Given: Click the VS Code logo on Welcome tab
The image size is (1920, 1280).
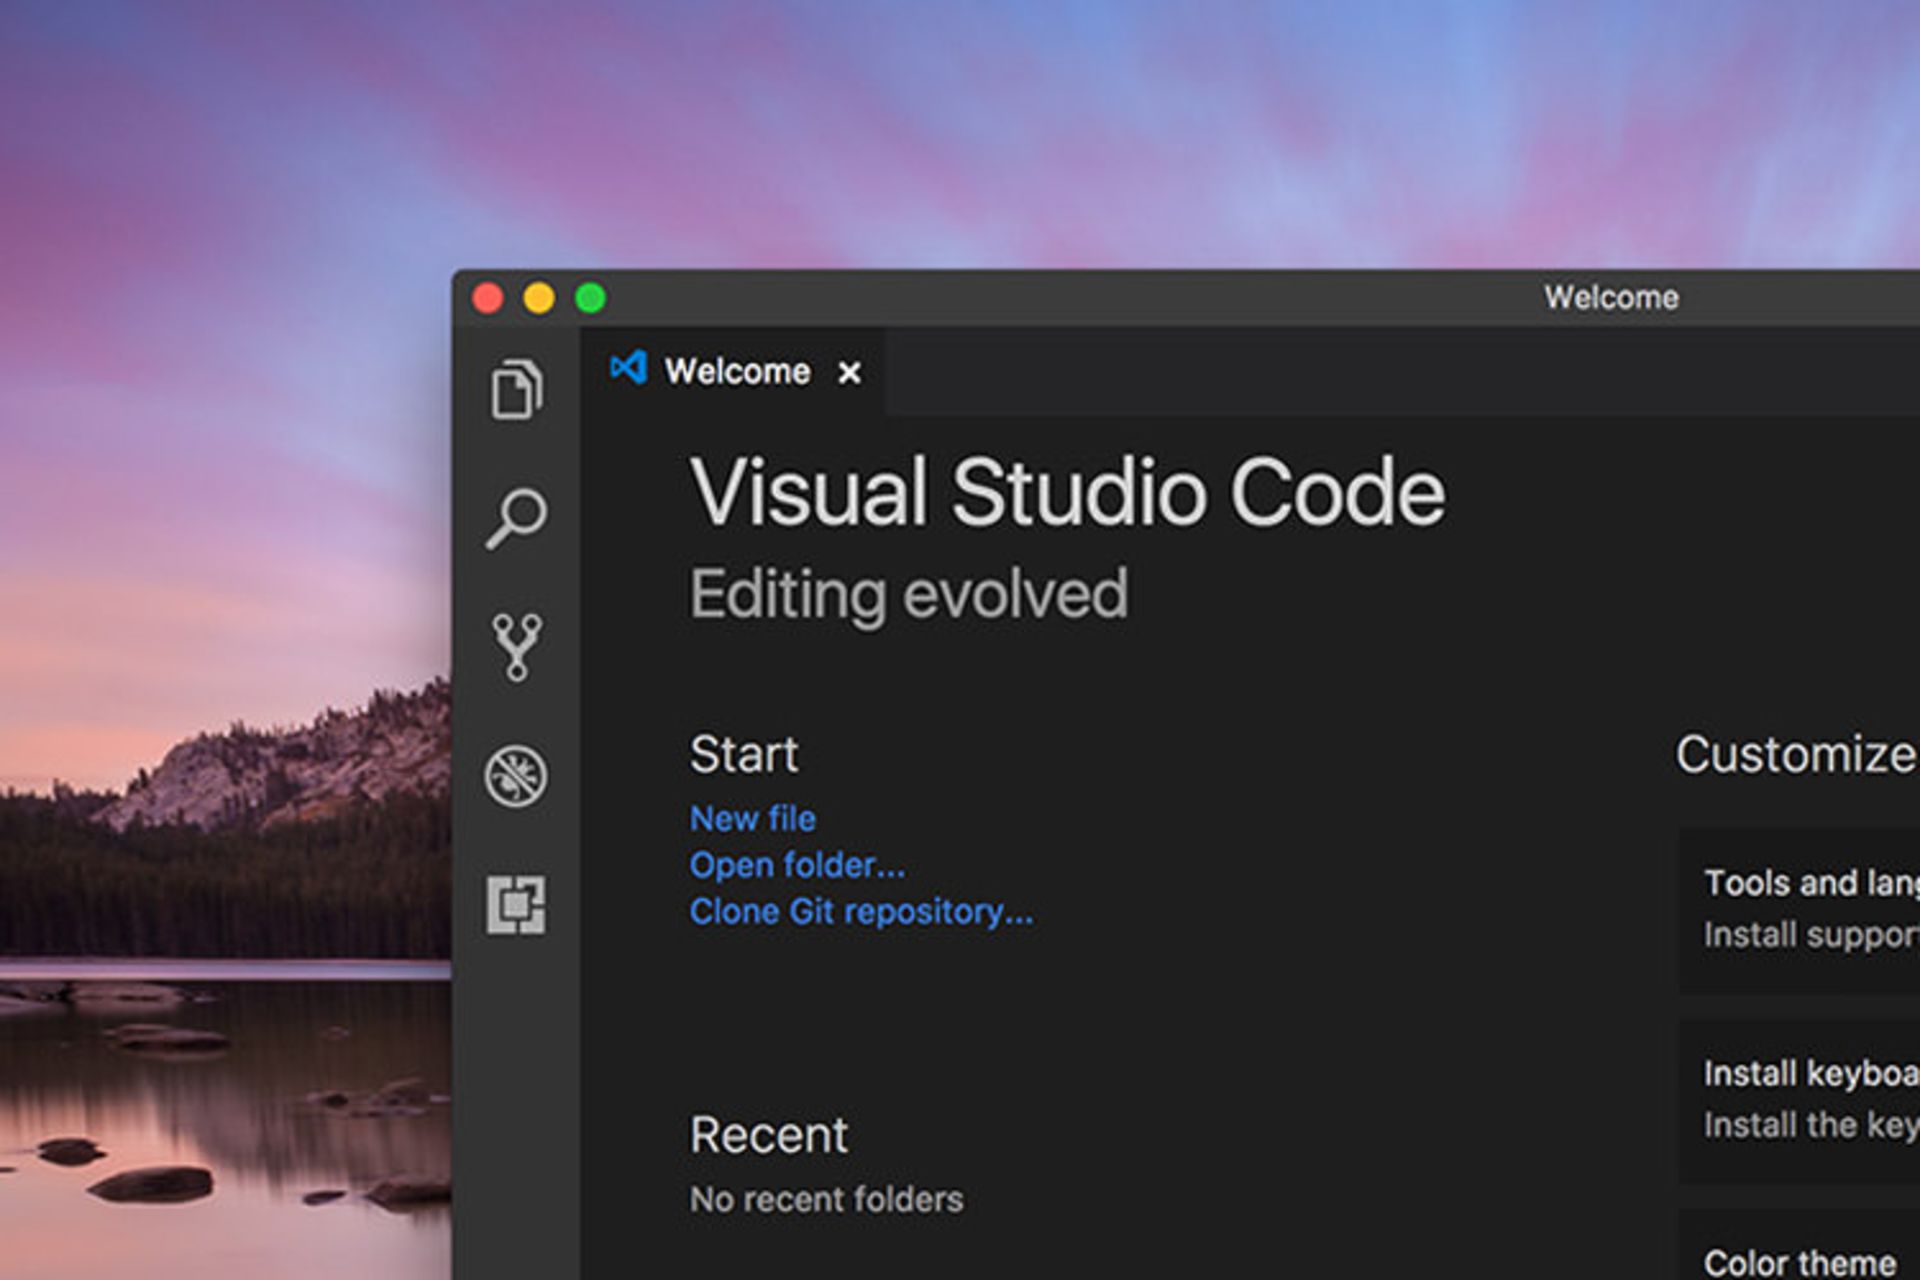Looking at the screenshot, I should pos(628,369).
